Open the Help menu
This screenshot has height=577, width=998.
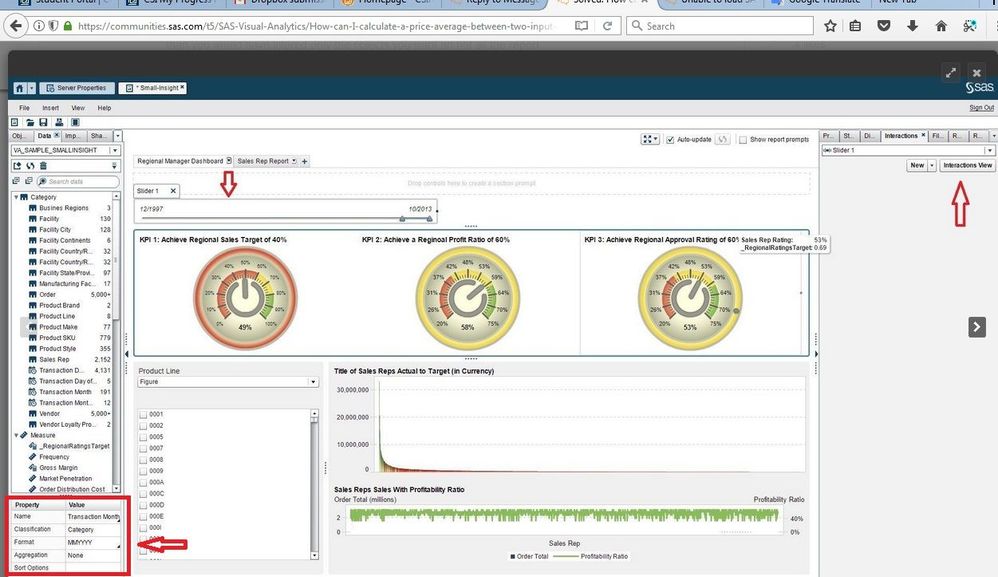[x=104, y=108]
